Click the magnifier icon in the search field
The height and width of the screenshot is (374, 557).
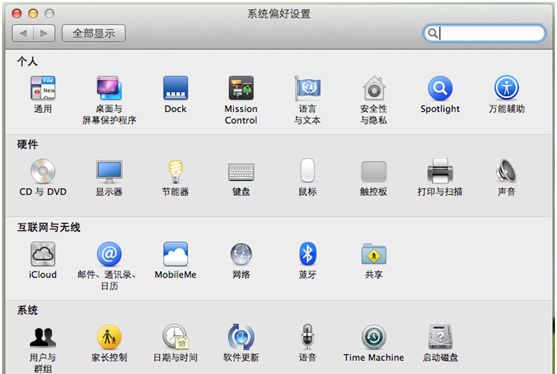tap(432, 33)
